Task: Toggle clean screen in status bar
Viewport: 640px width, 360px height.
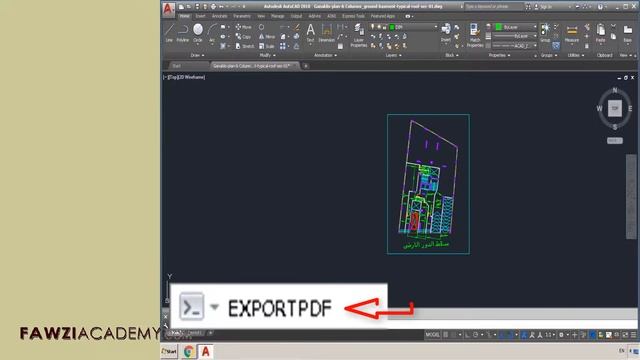Action: 625,335
